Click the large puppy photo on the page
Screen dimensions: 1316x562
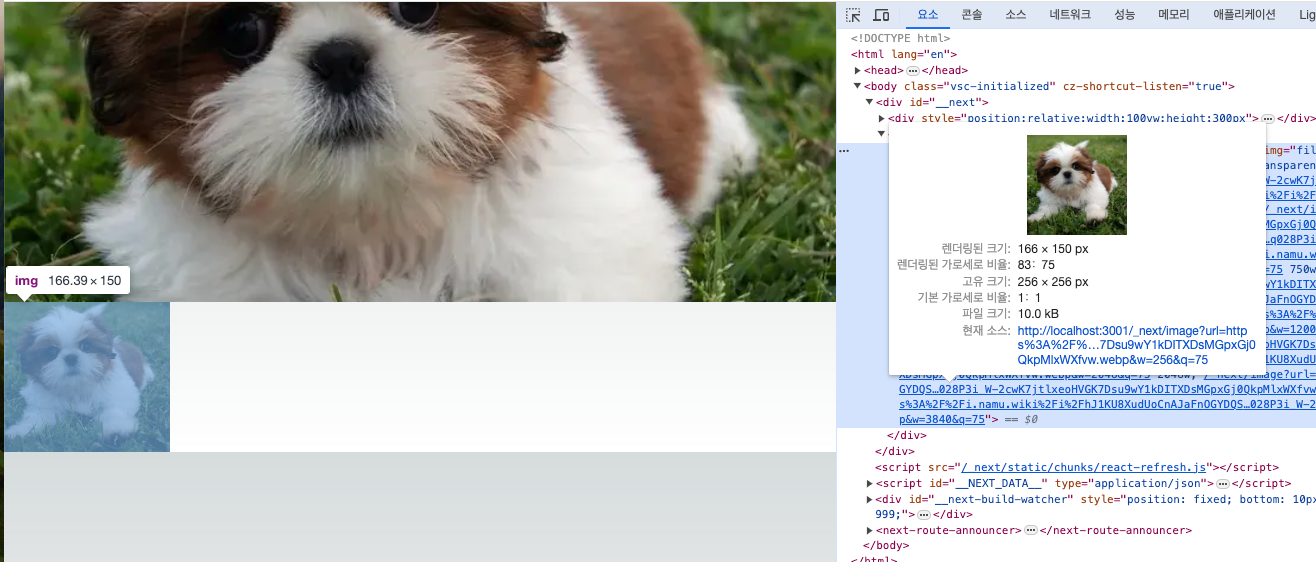pos(419,150)
